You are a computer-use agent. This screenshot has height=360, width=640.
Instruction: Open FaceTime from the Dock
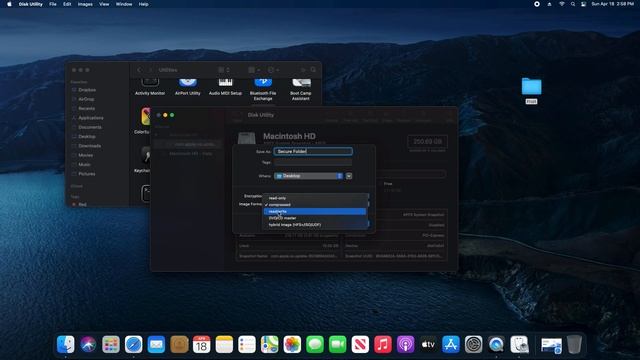pos(338,345)
